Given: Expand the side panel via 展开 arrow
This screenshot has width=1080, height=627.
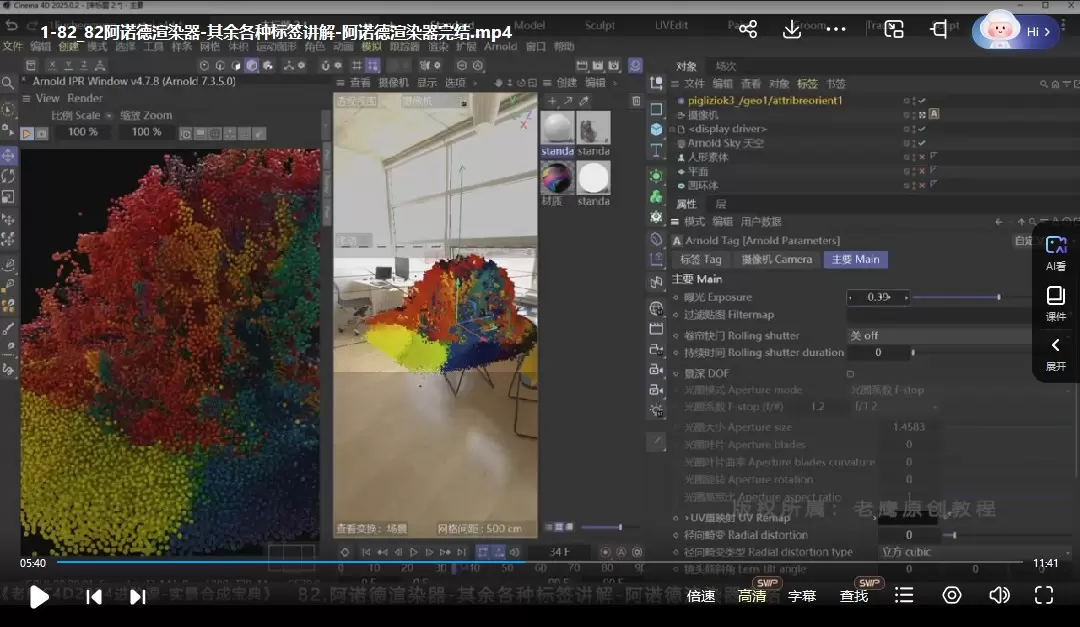Looking at the screenshot, I should coord(1055,354).
